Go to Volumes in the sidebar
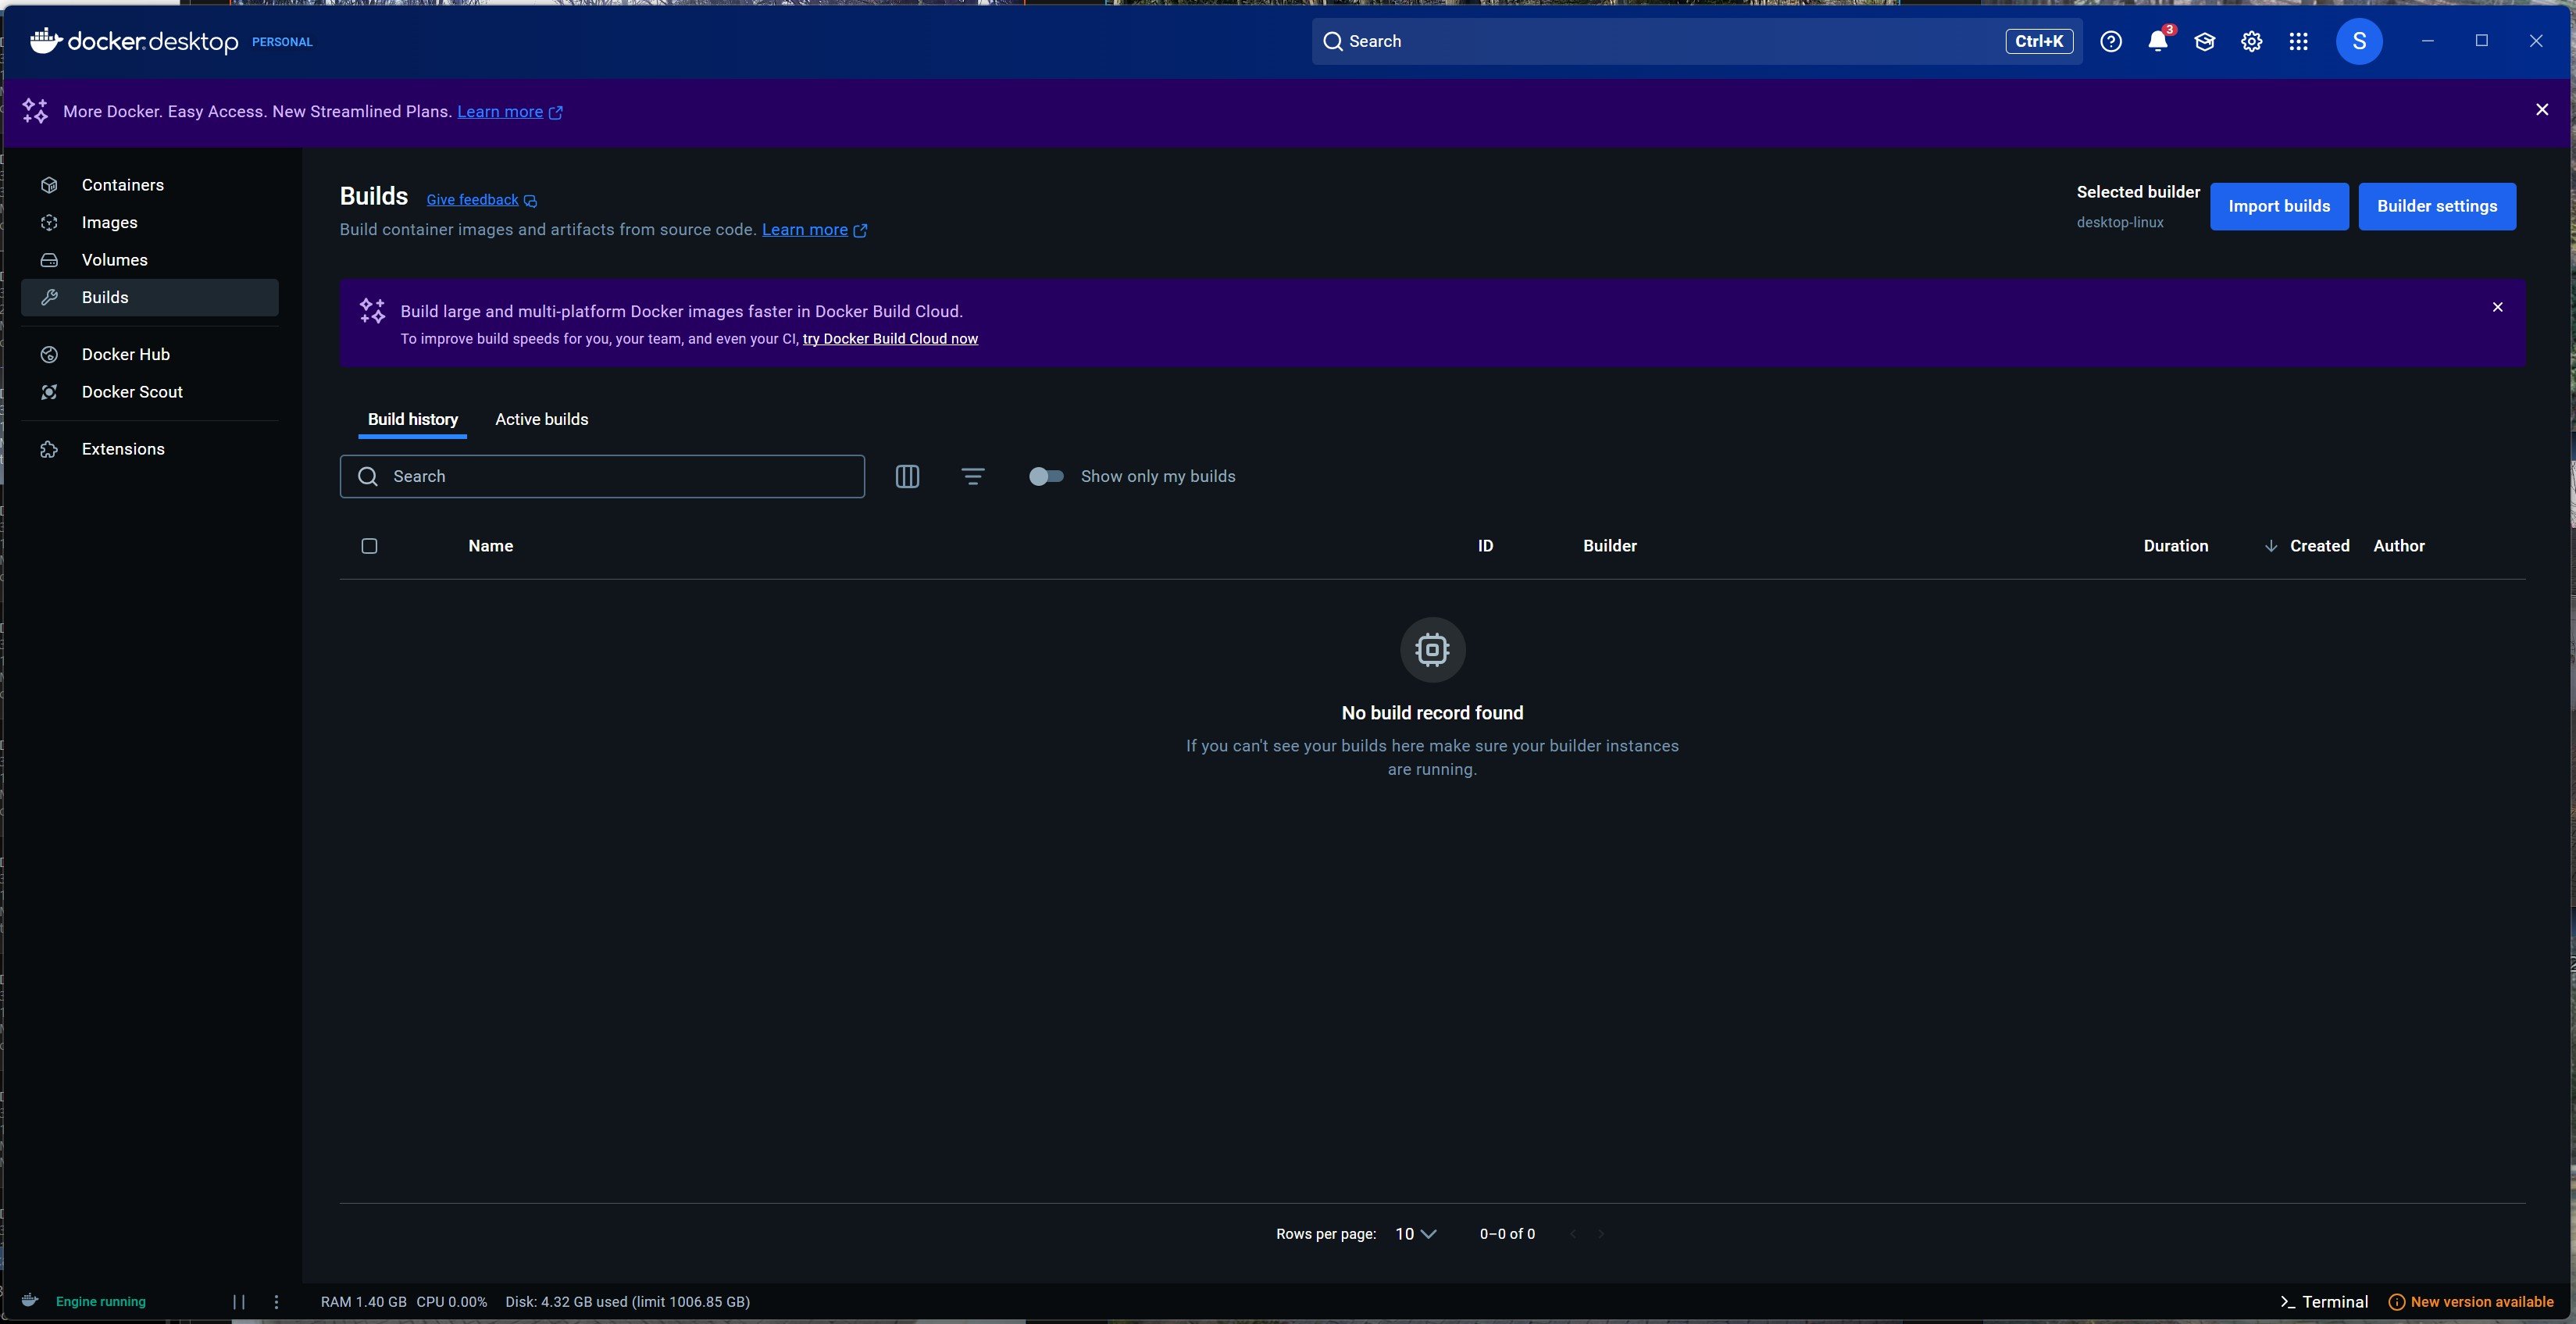 pyautogui.click(x=149, y=260)
